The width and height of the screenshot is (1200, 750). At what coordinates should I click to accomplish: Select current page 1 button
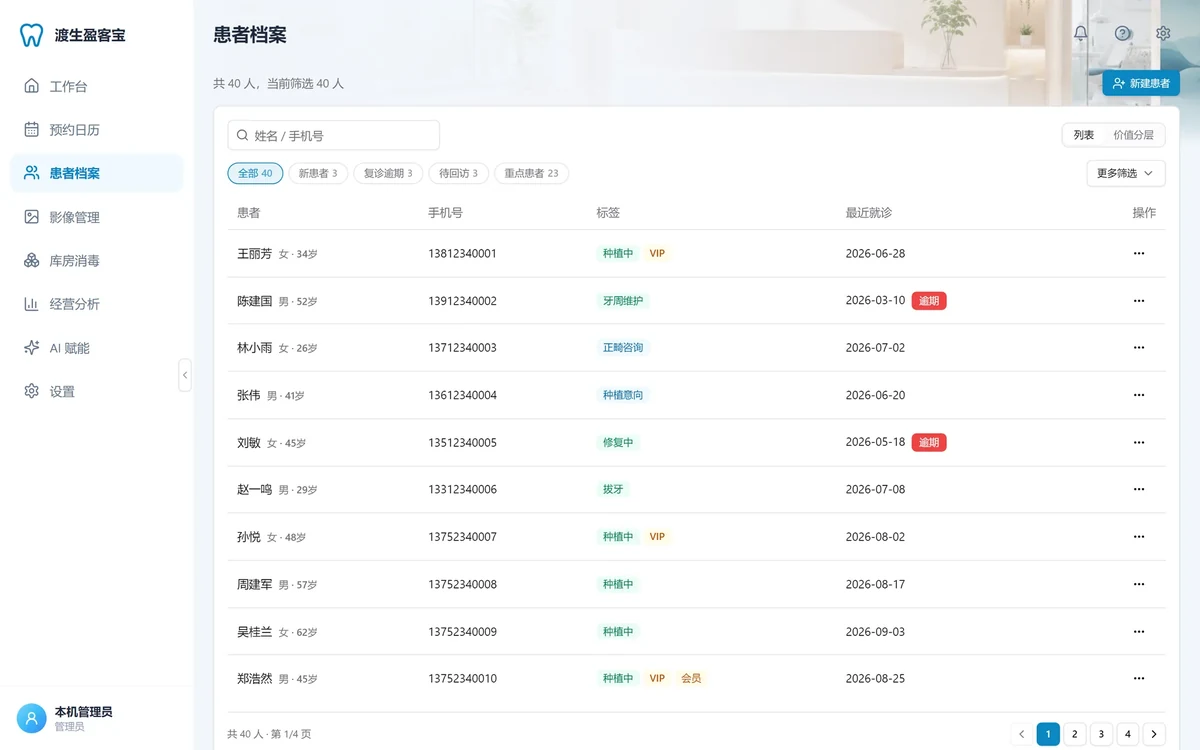[1048, 734]
